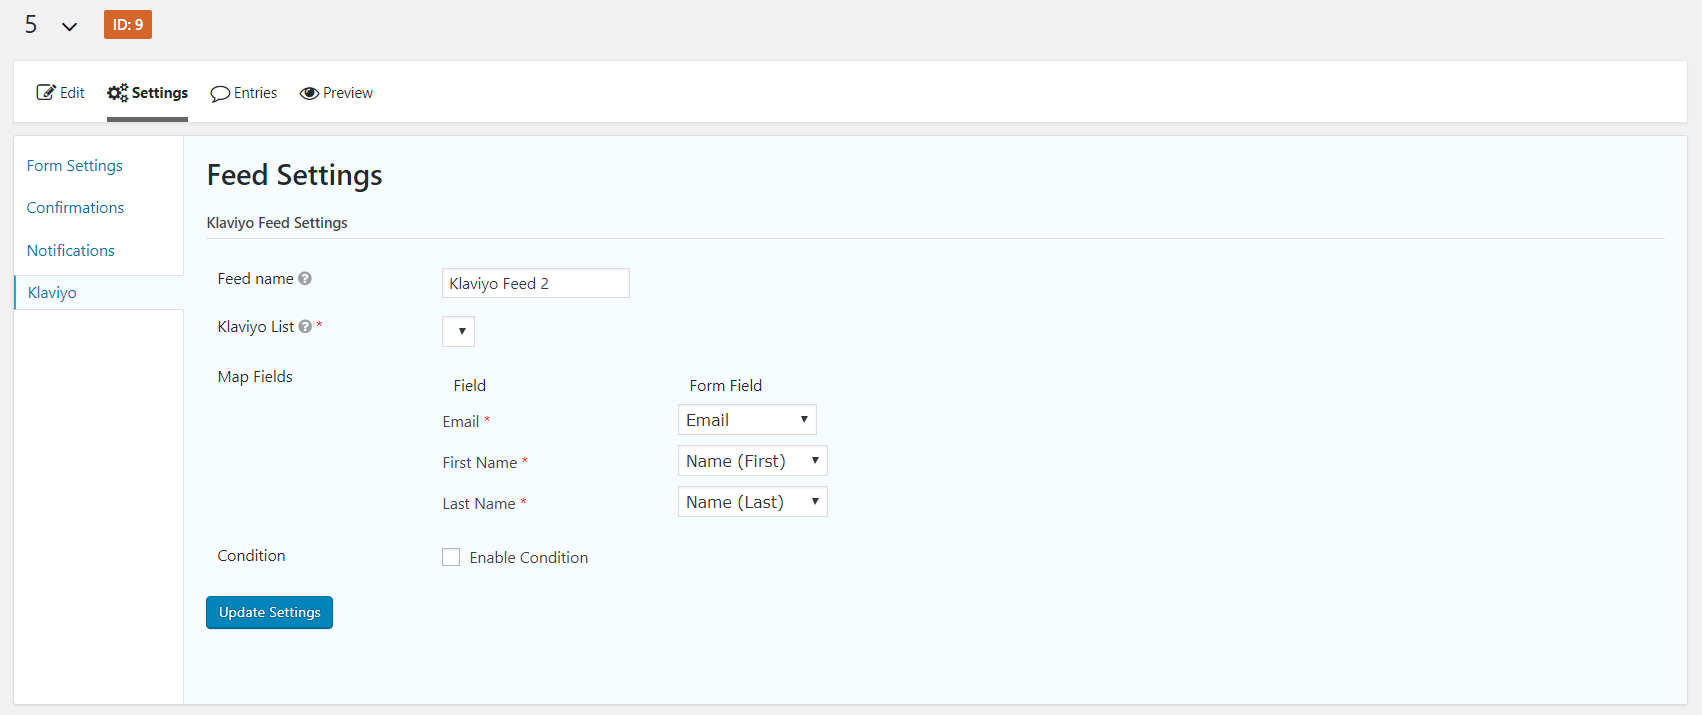Click the orange ID: 9 badge

pyautogui.click(x=127, y=25)
